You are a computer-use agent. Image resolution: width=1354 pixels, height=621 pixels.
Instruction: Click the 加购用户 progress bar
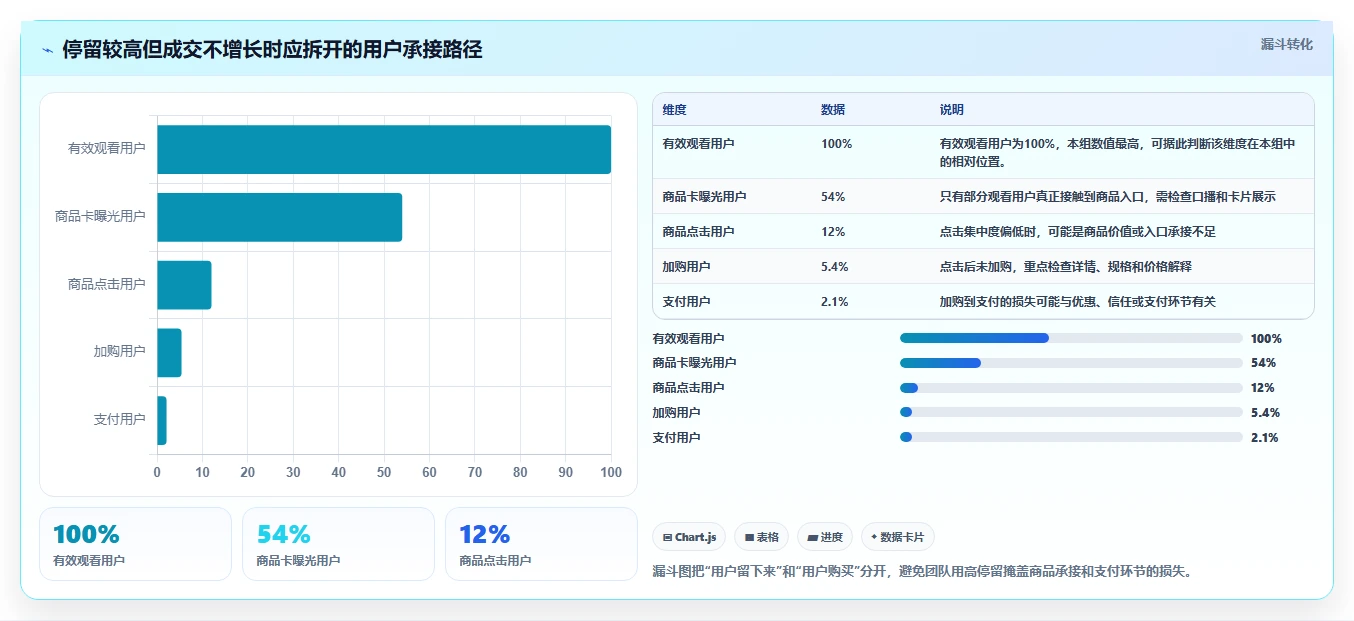1071,412
